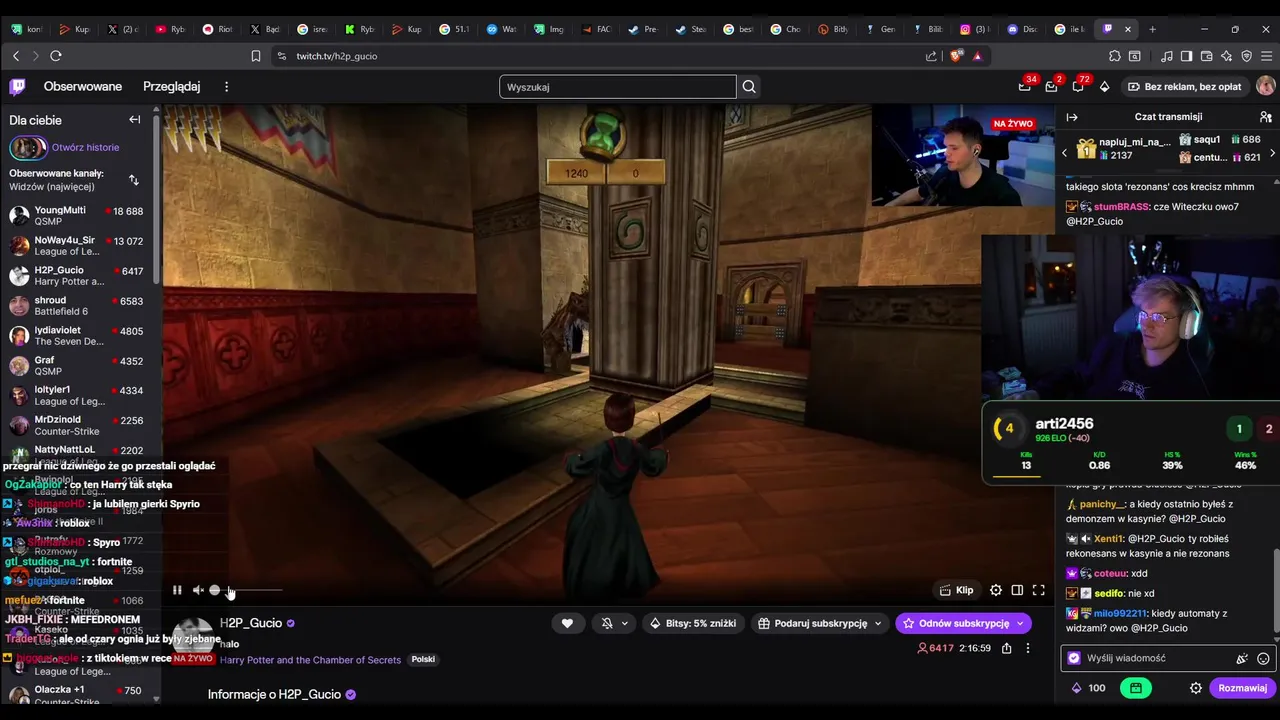Create a clip with Klip button
1280x720 pixels.
[x=957, y=590]
